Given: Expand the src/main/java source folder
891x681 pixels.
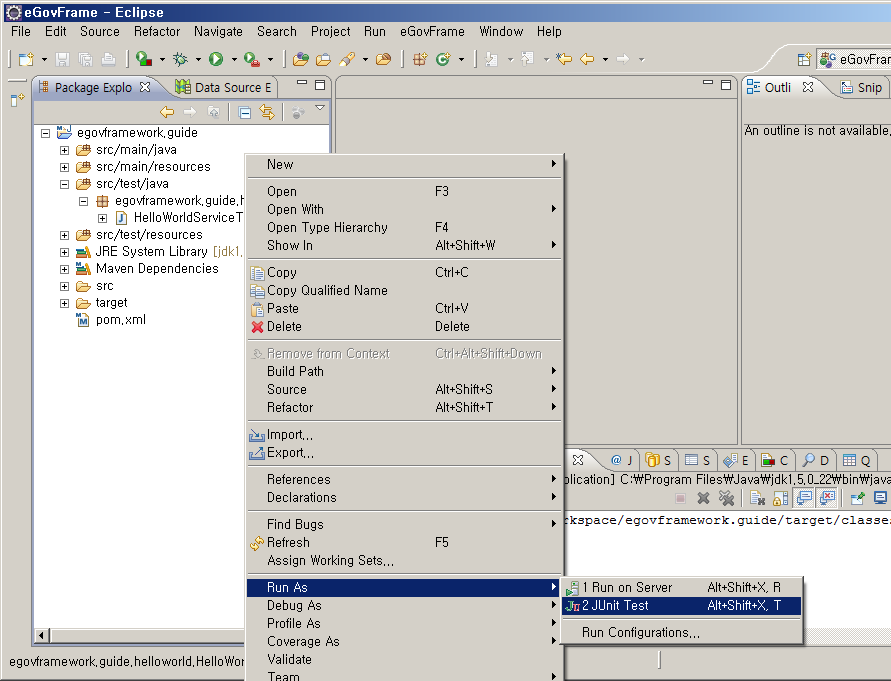Looking at the screenshot, I should click(x=64, y=150).
